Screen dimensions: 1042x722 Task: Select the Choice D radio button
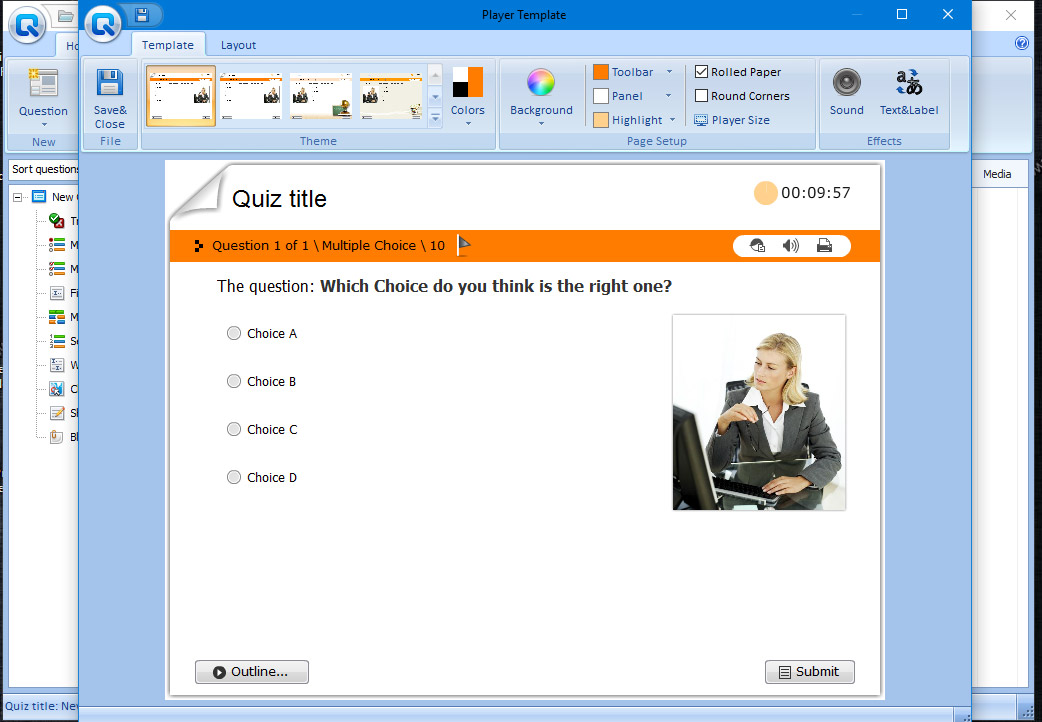(234, 477)
